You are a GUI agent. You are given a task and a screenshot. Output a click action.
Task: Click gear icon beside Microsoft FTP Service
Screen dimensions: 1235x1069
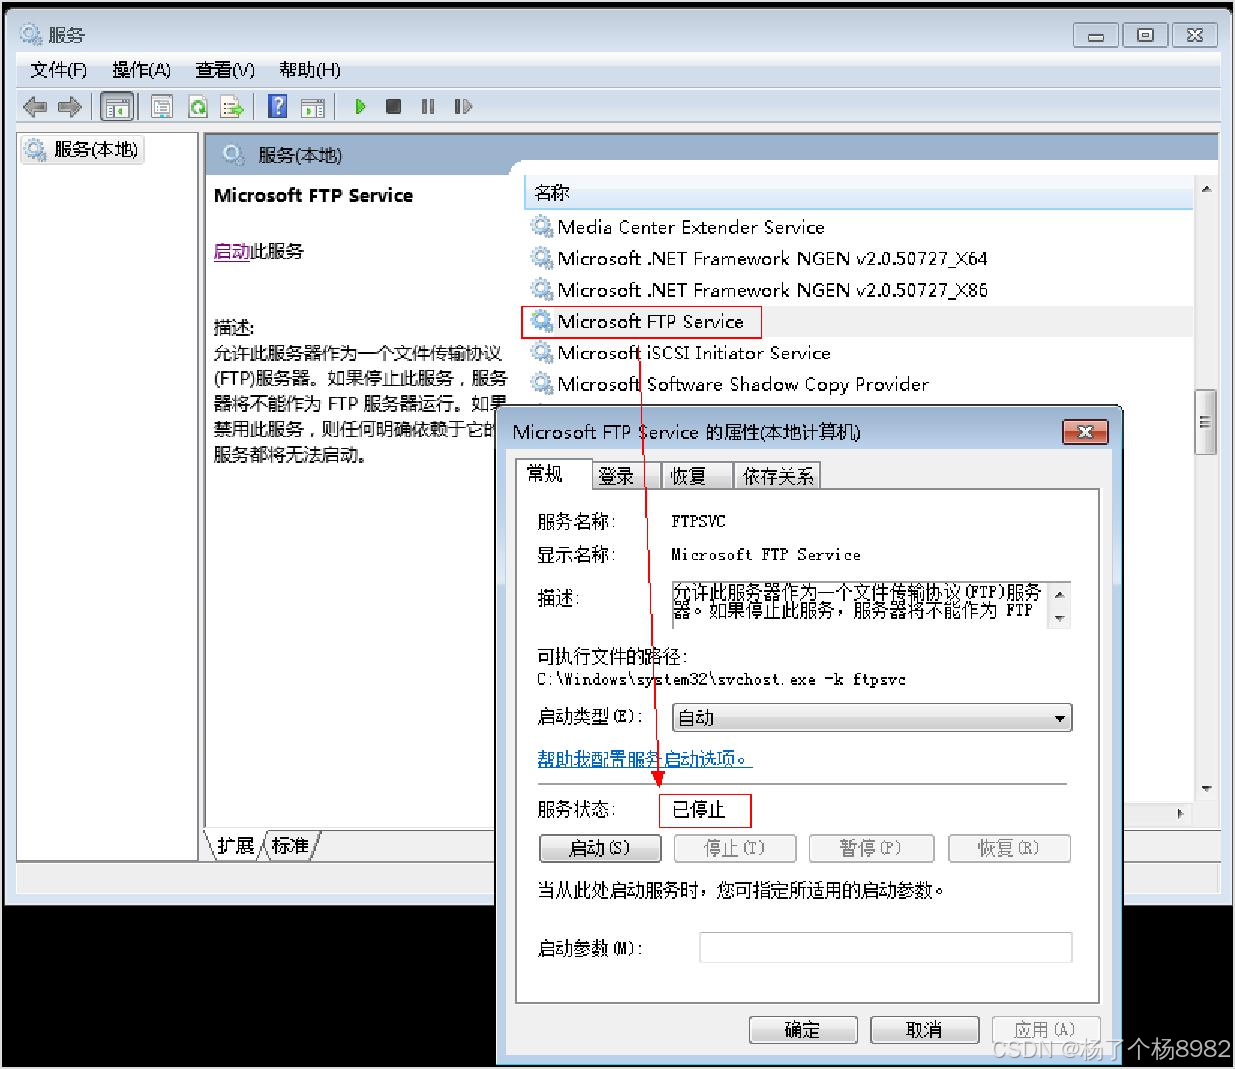tap(542, 321)
